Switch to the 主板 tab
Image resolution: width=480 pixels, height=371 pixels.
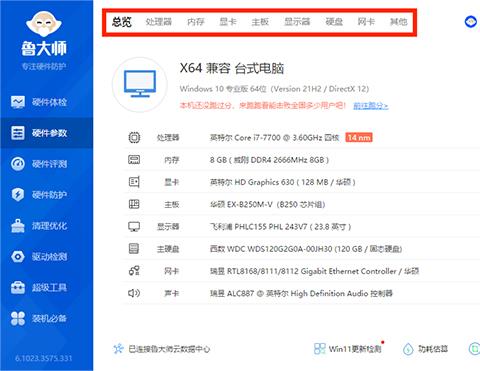click(x=260, y=22)
